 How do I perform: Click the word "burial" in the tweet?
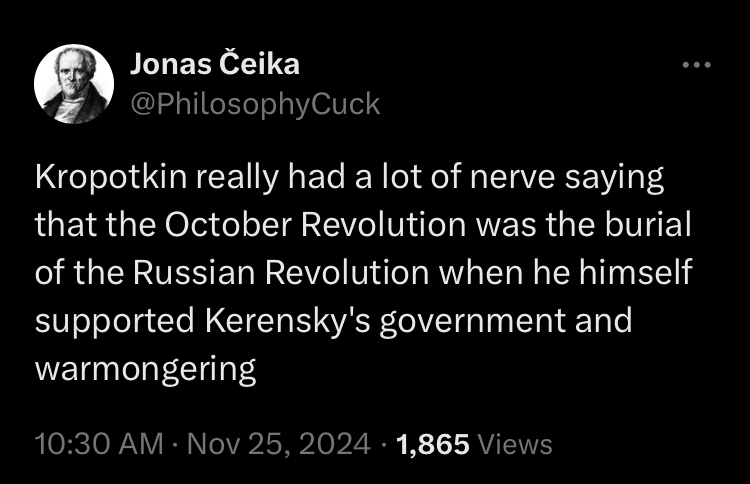point(648,224)
